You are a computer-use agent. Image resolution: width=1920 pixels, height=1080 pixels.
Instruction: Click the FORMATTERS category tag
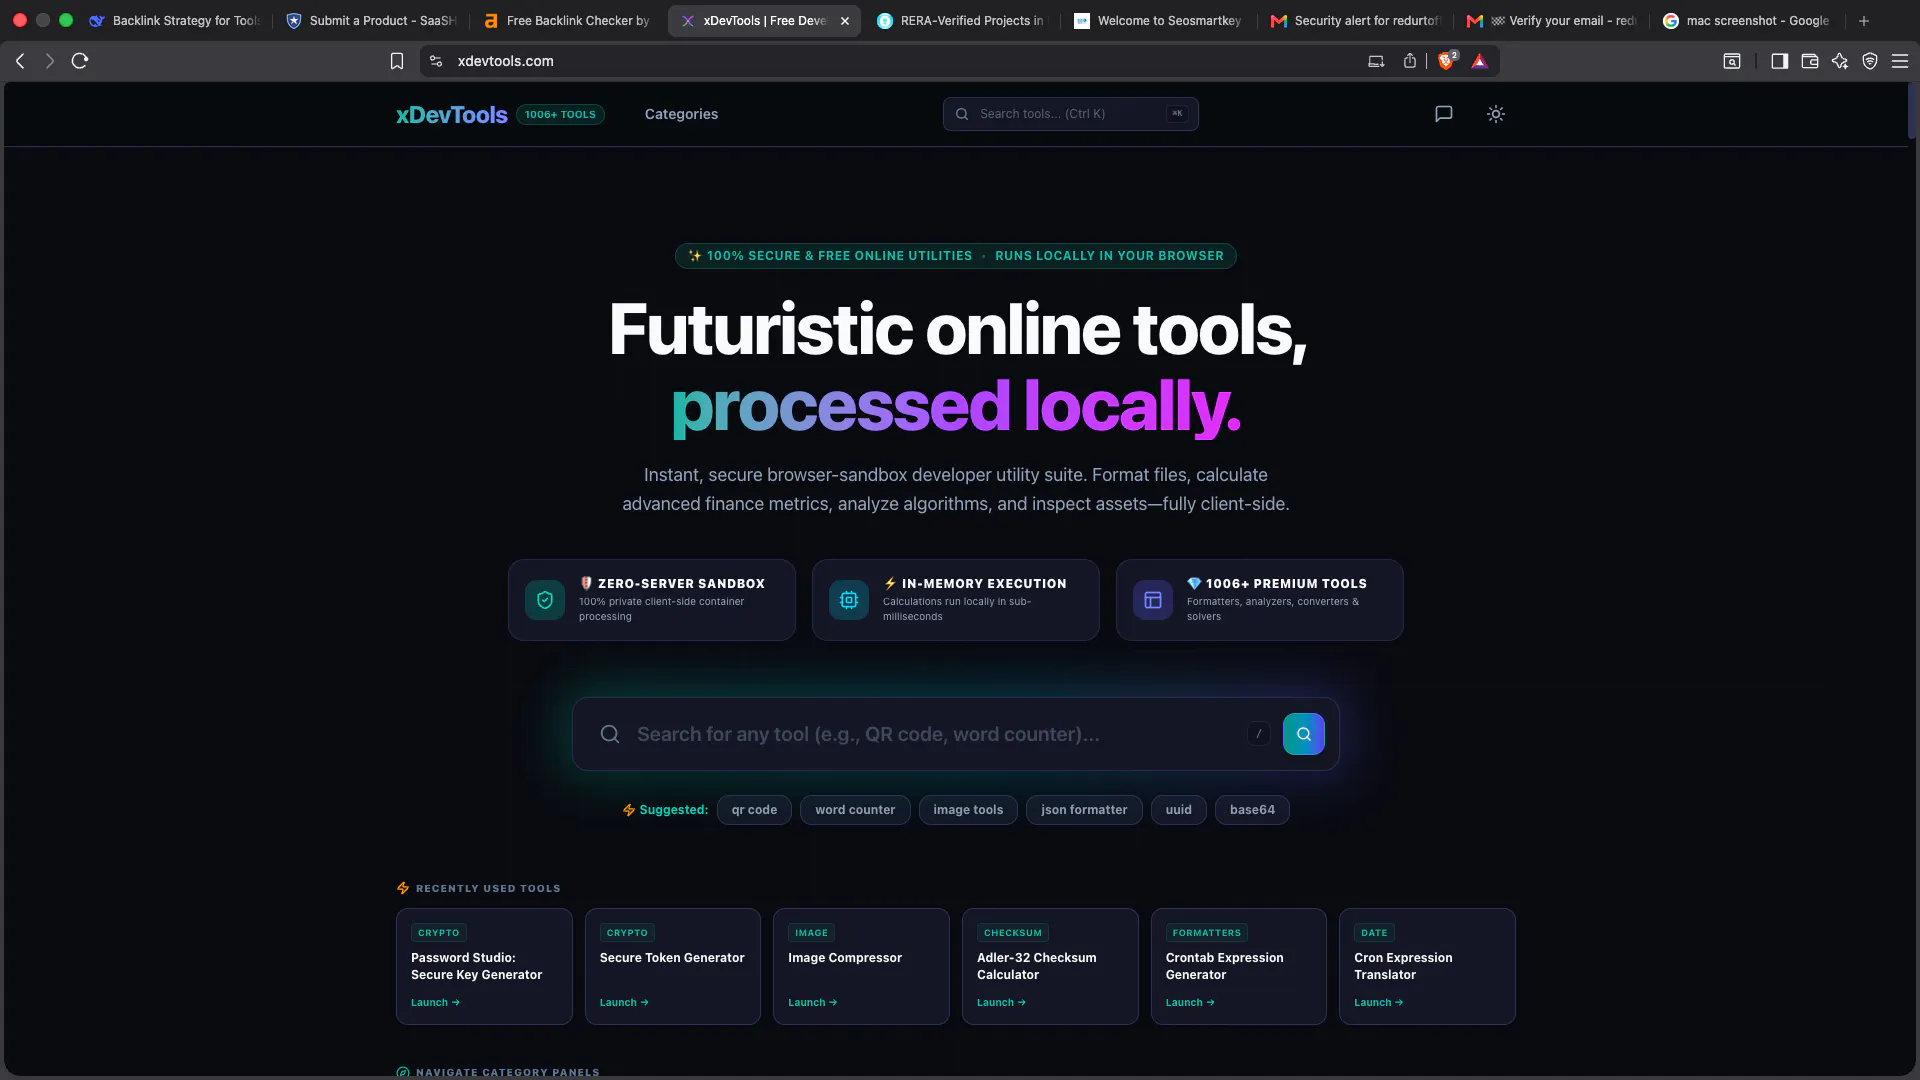pos(1206,933)
